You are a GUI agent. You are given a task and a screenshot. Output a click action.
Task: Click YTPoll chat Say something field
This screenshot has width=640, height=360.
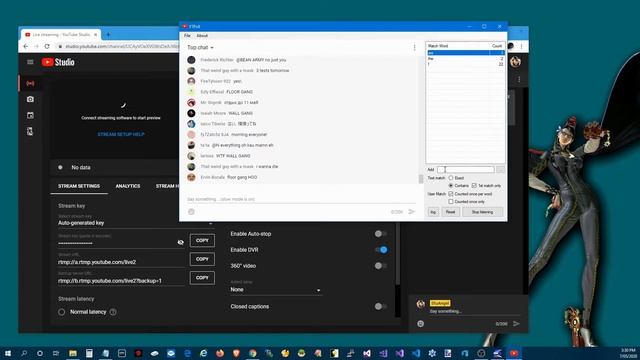301,199
